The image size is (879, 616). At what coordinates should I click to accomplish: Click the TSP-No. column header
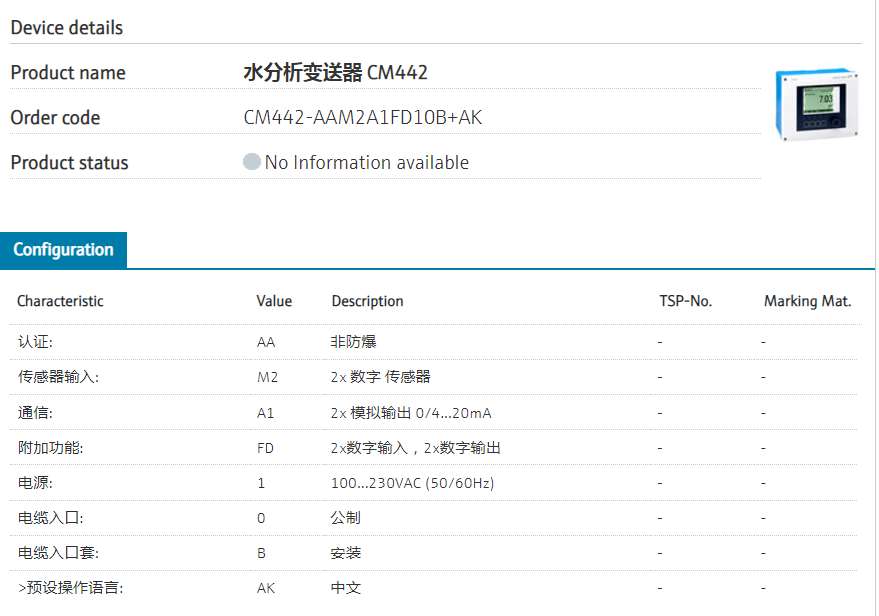[x=685, y=301]
